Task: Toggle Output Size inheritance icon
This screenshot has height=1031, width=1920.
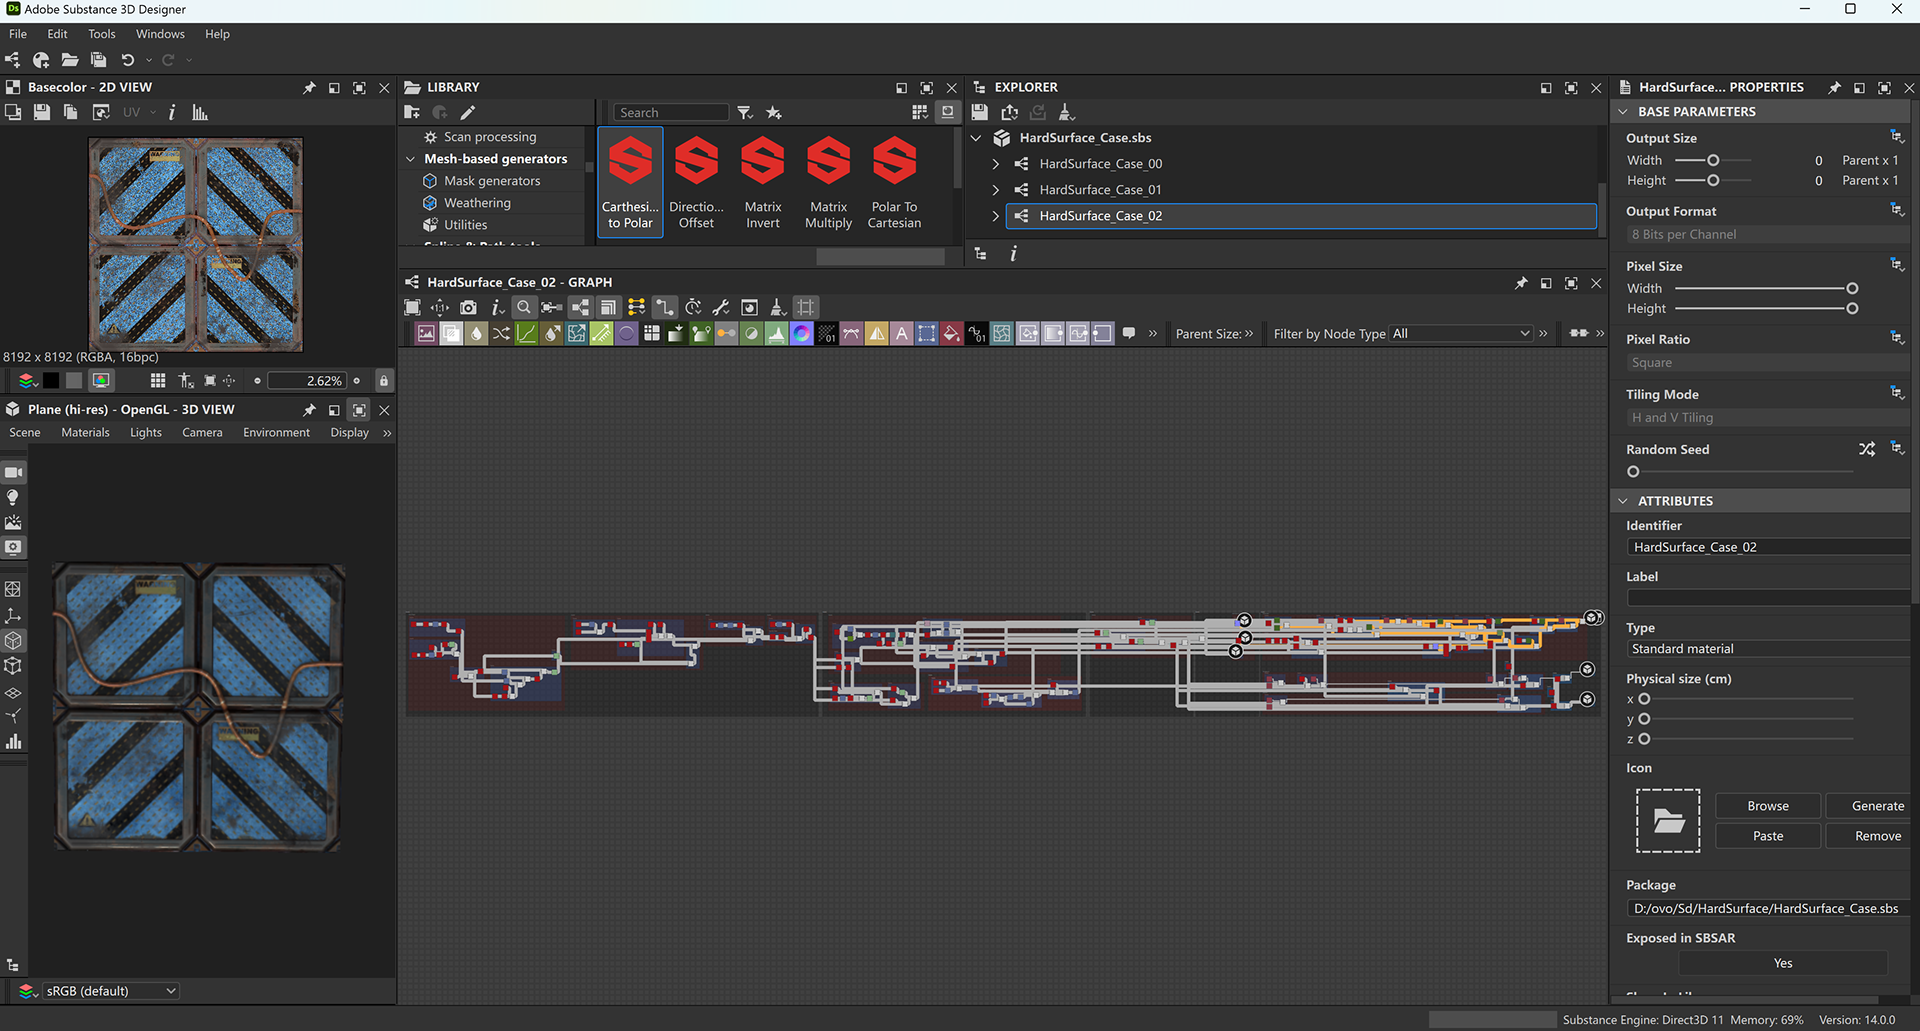Action: pos(1897,137)
